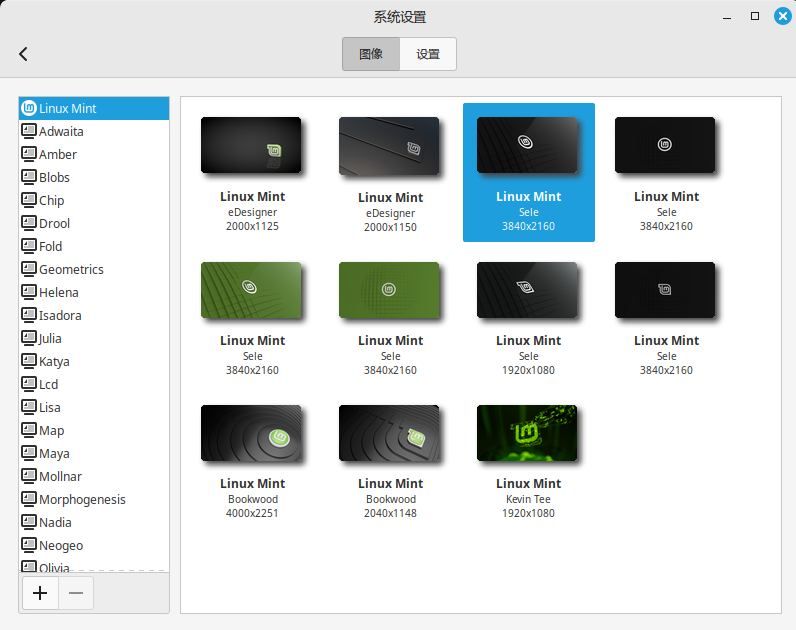Click the Morphogenesis folder icon
The image size is (796, 630).
[x=29, y=499]
